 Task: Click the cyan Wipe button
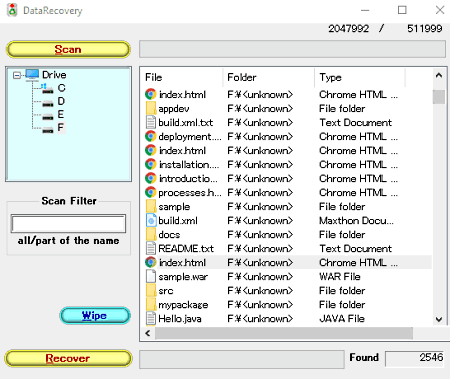pyautogui.click(x=95, y=315)
